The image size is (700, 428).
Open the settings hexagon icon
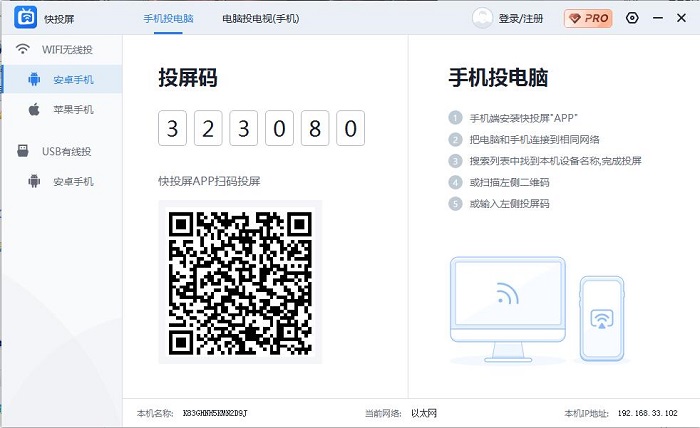pos(632,18)
